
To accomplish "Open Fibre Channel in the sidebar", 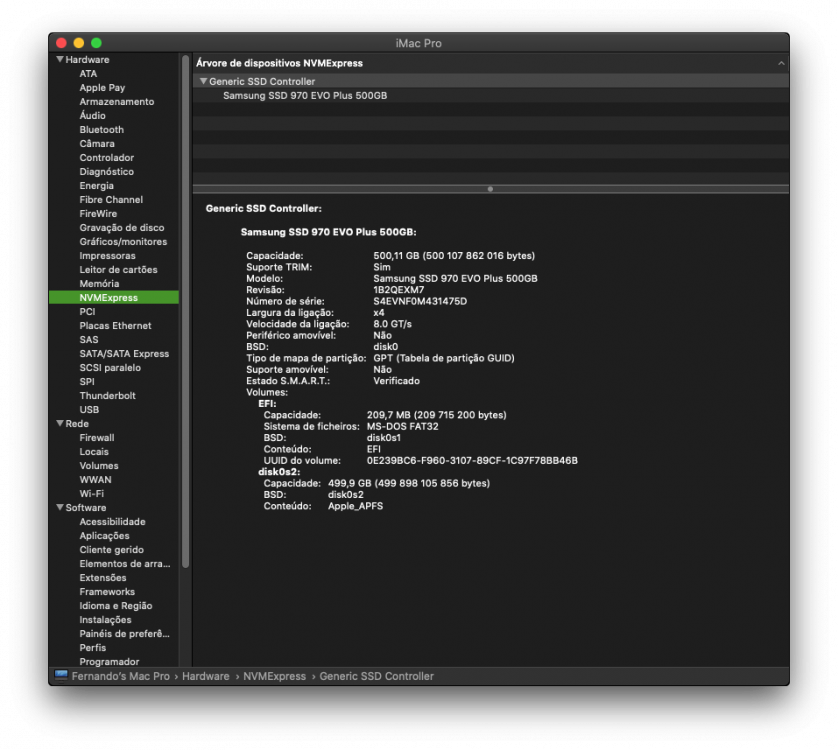I will click(x=111, y=199).
